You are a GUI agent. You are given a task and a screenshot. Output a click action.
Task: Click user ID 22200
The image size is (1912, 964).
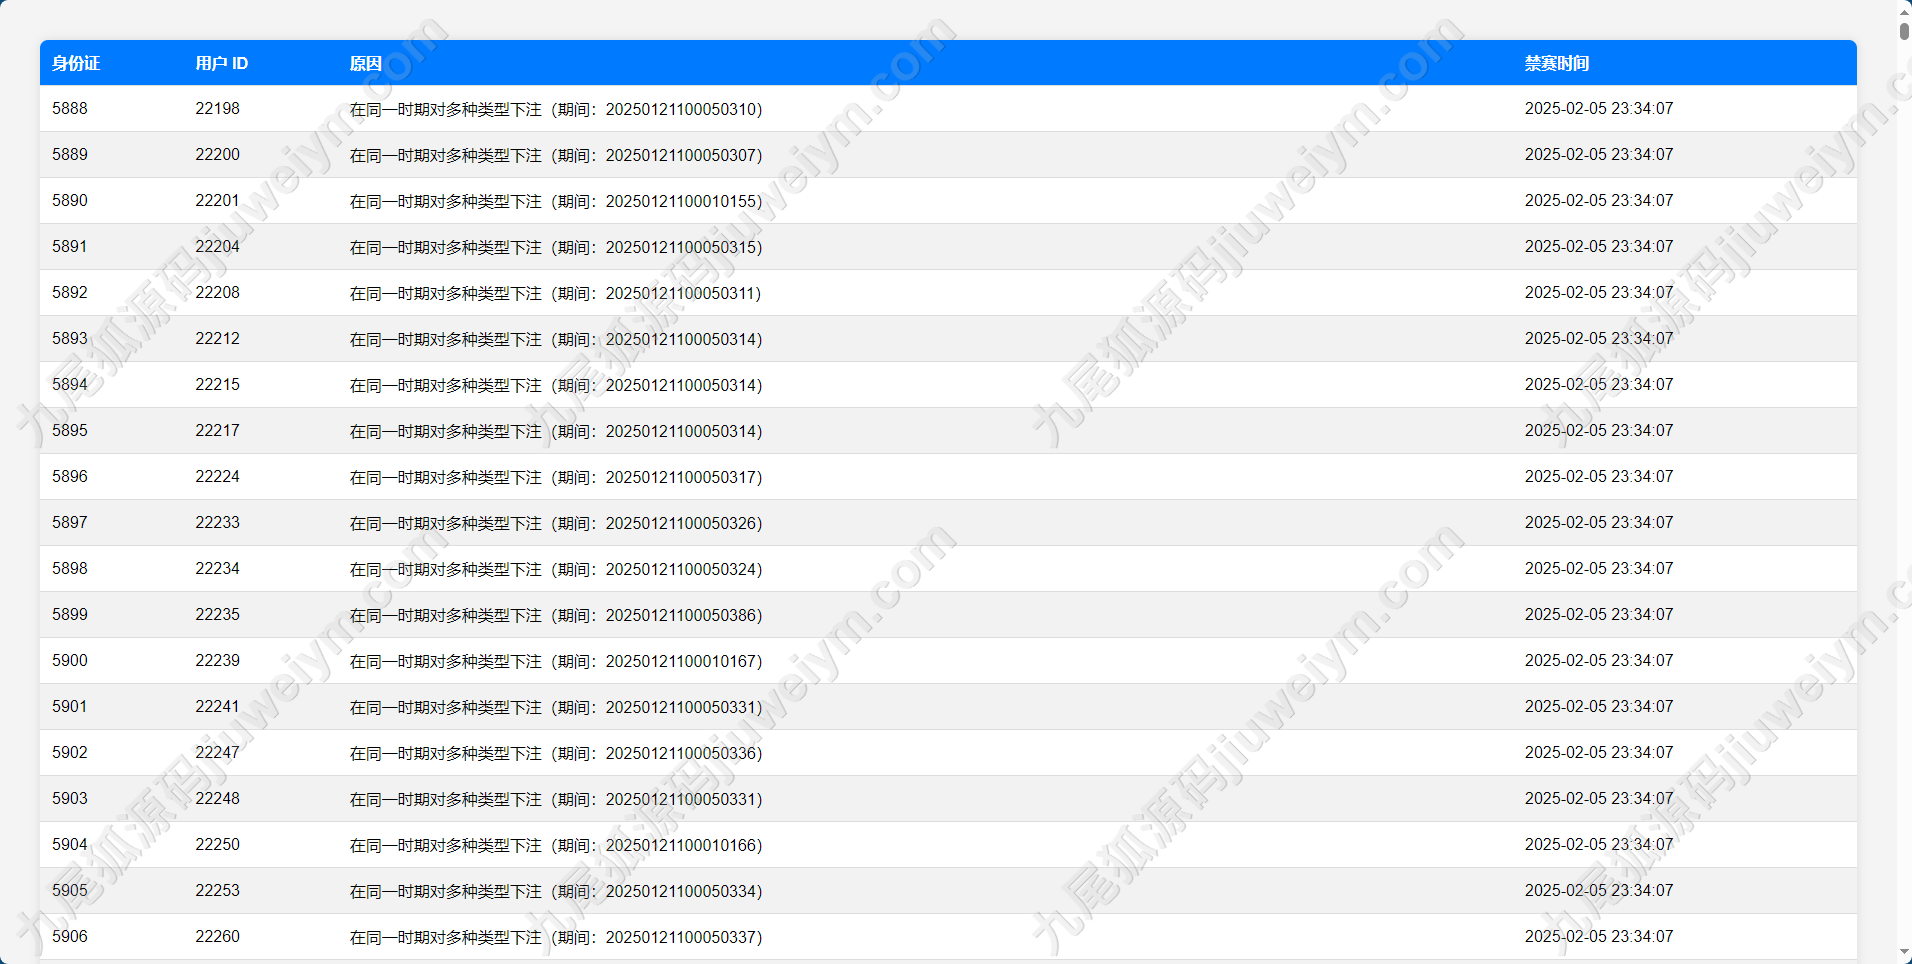(x=217, y=154)
